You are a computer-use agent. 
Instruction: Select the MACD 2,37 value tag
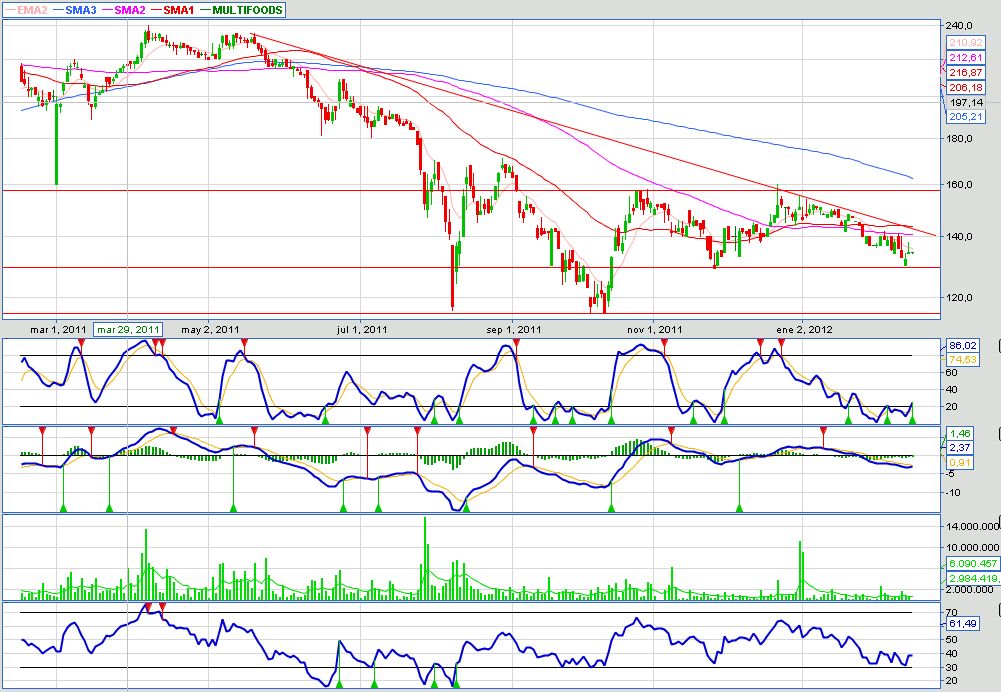pos(962,448)
